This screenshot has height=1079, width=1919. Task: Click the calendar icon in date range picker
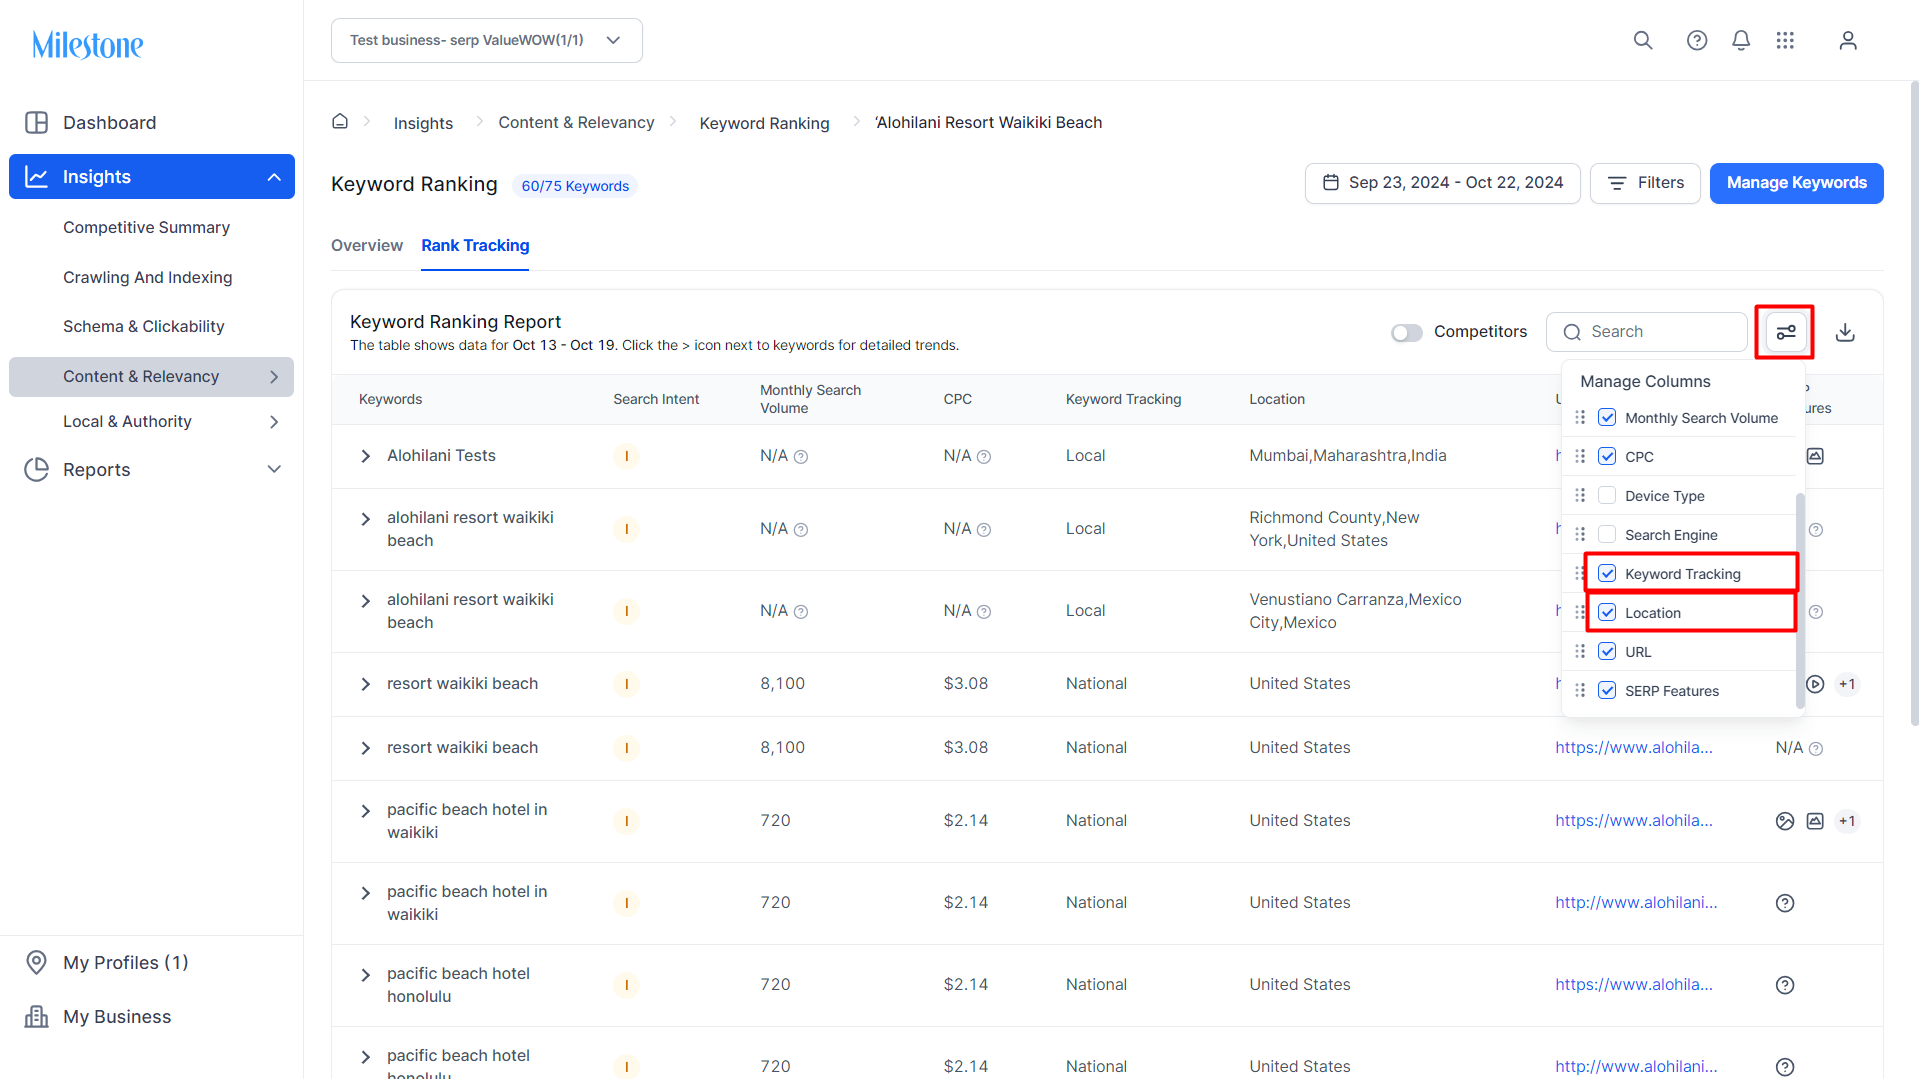pos(1331,182)
